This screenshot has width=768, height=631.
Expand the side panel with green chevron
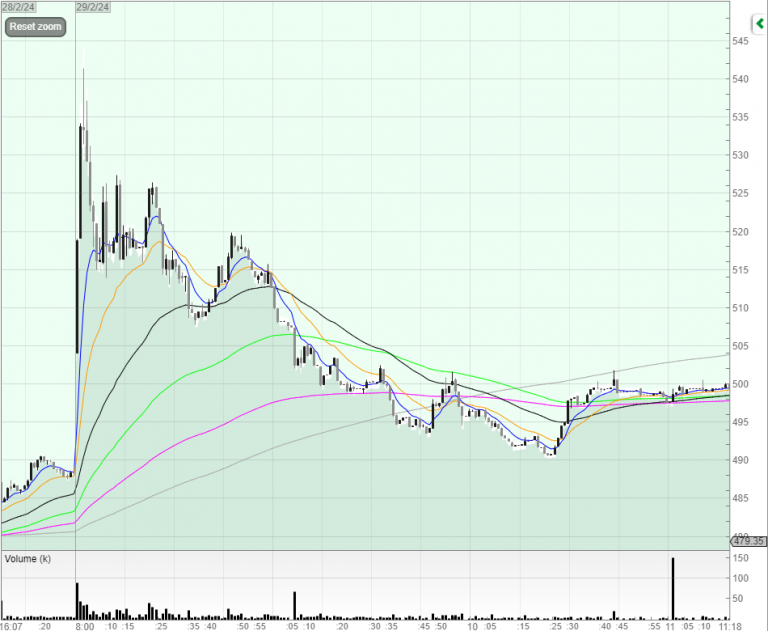[759, 23]
